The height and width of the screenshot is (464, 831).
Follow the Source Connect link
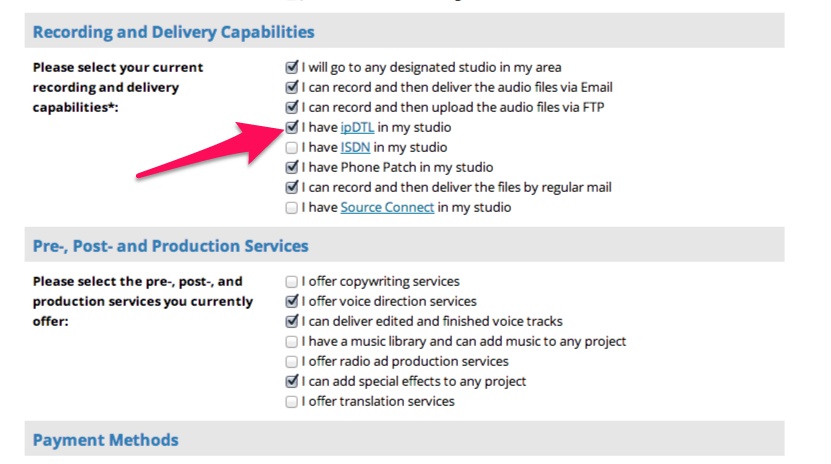(x=387, y=208)
